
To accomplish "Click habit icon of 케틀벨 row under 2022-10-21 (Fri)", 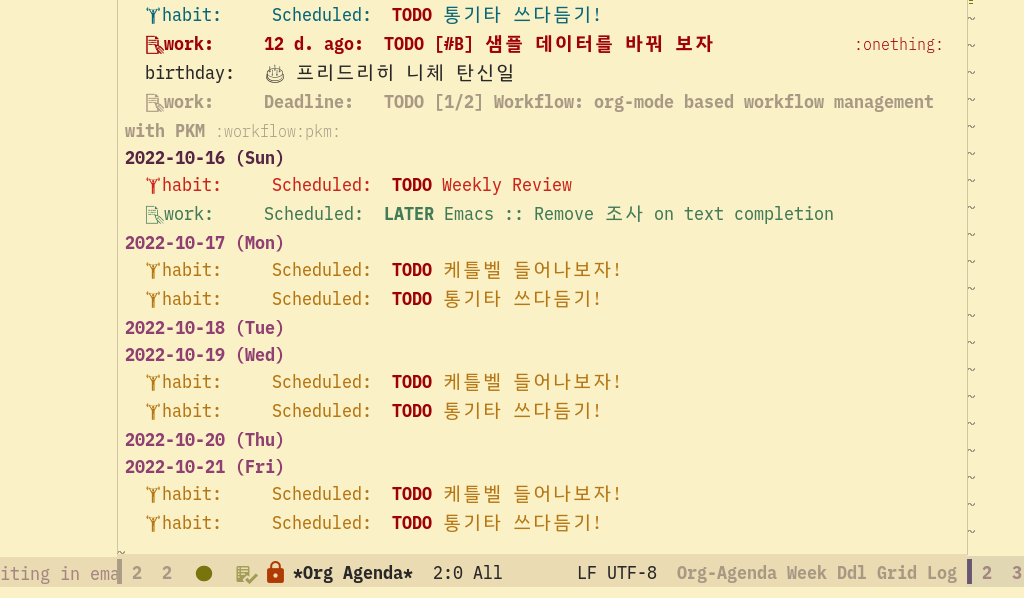I will click(x=153, y=494).
